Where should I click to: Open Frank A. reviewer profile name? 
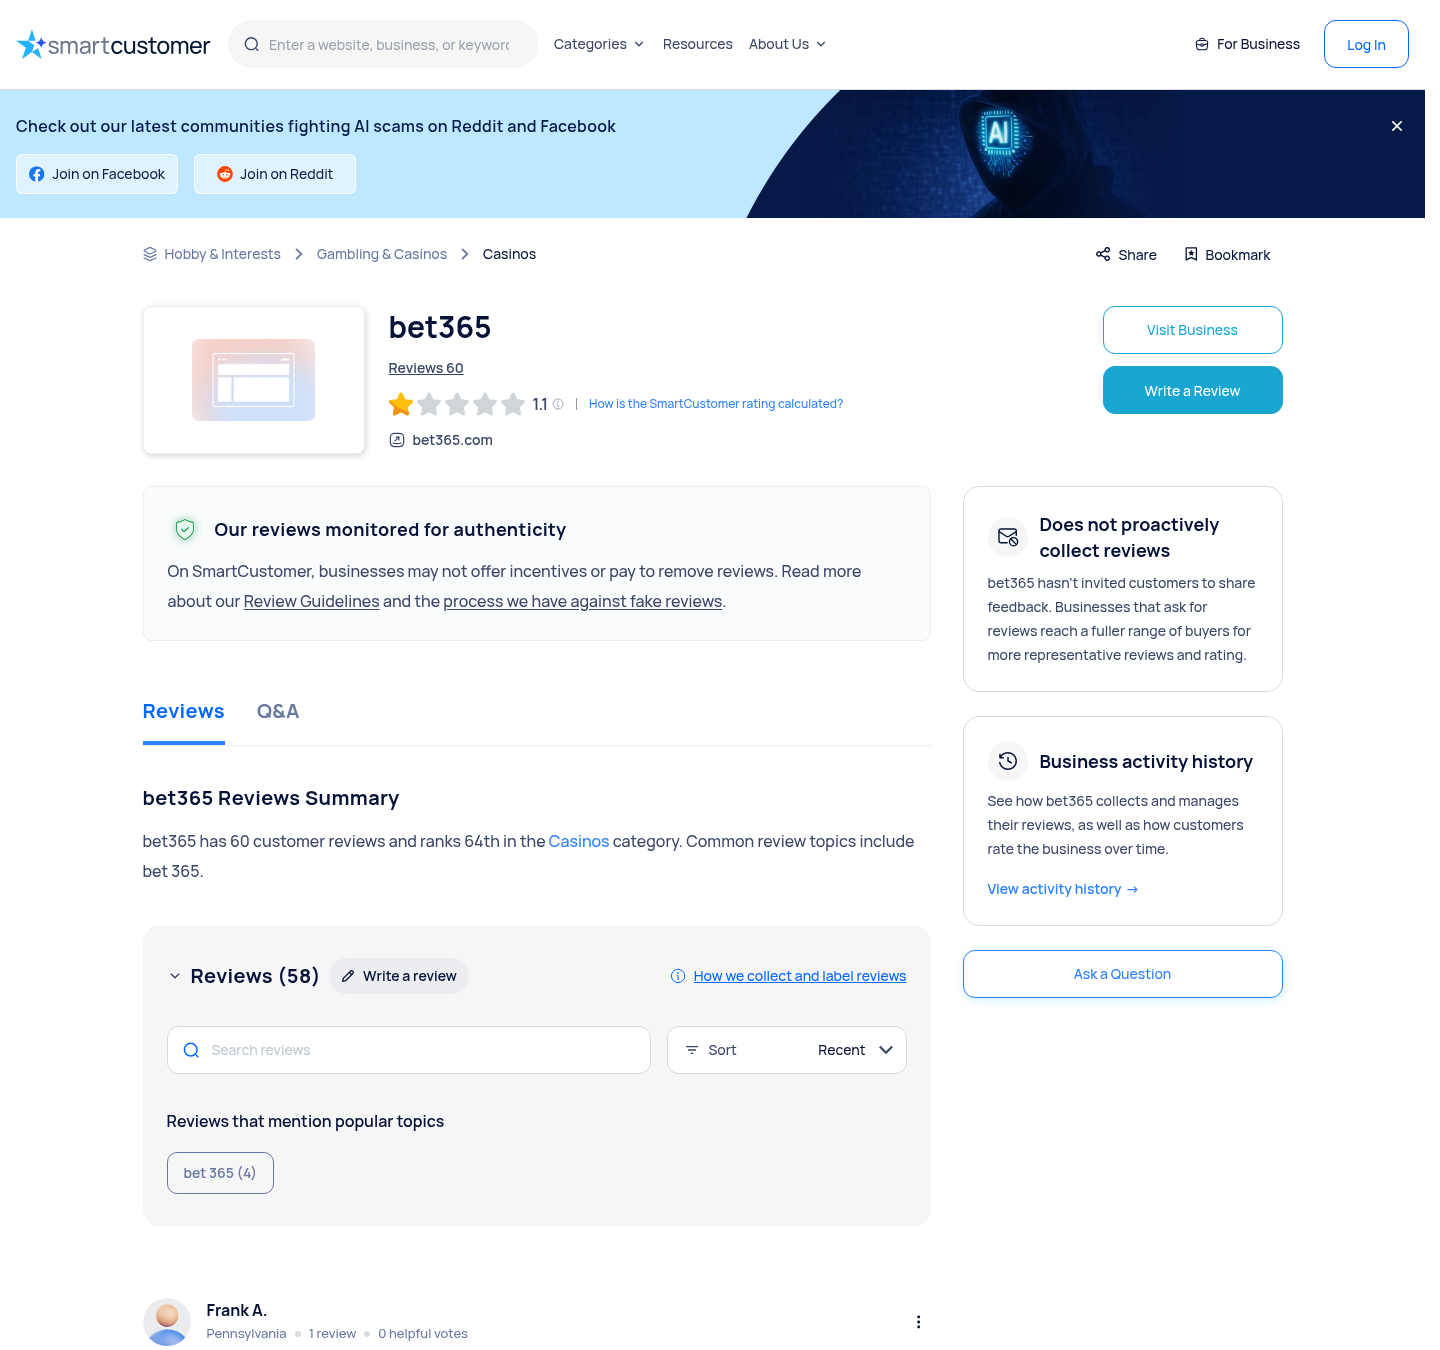[x=237, y=1310]
